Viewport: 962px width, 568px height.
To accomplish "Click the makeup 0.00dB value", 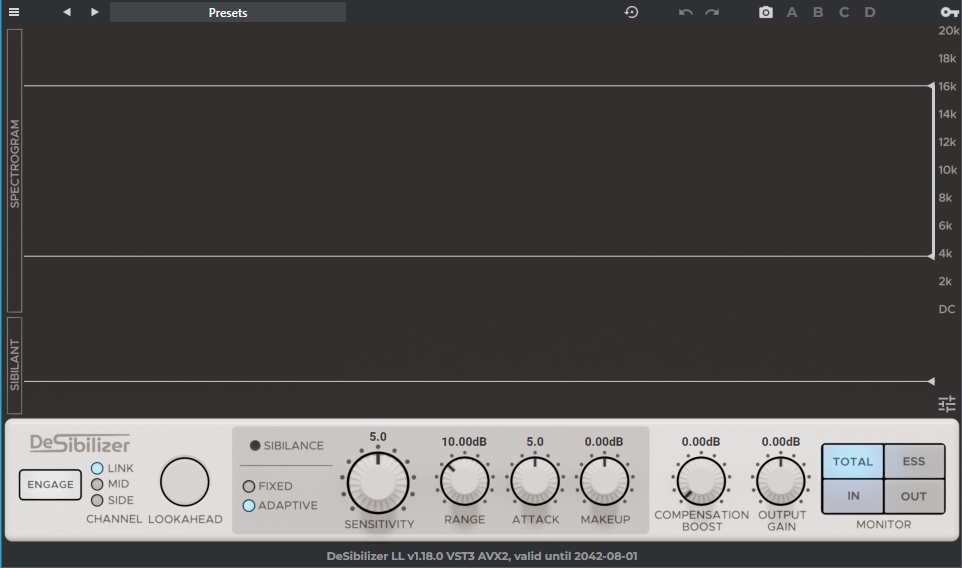I will [604, 442].
